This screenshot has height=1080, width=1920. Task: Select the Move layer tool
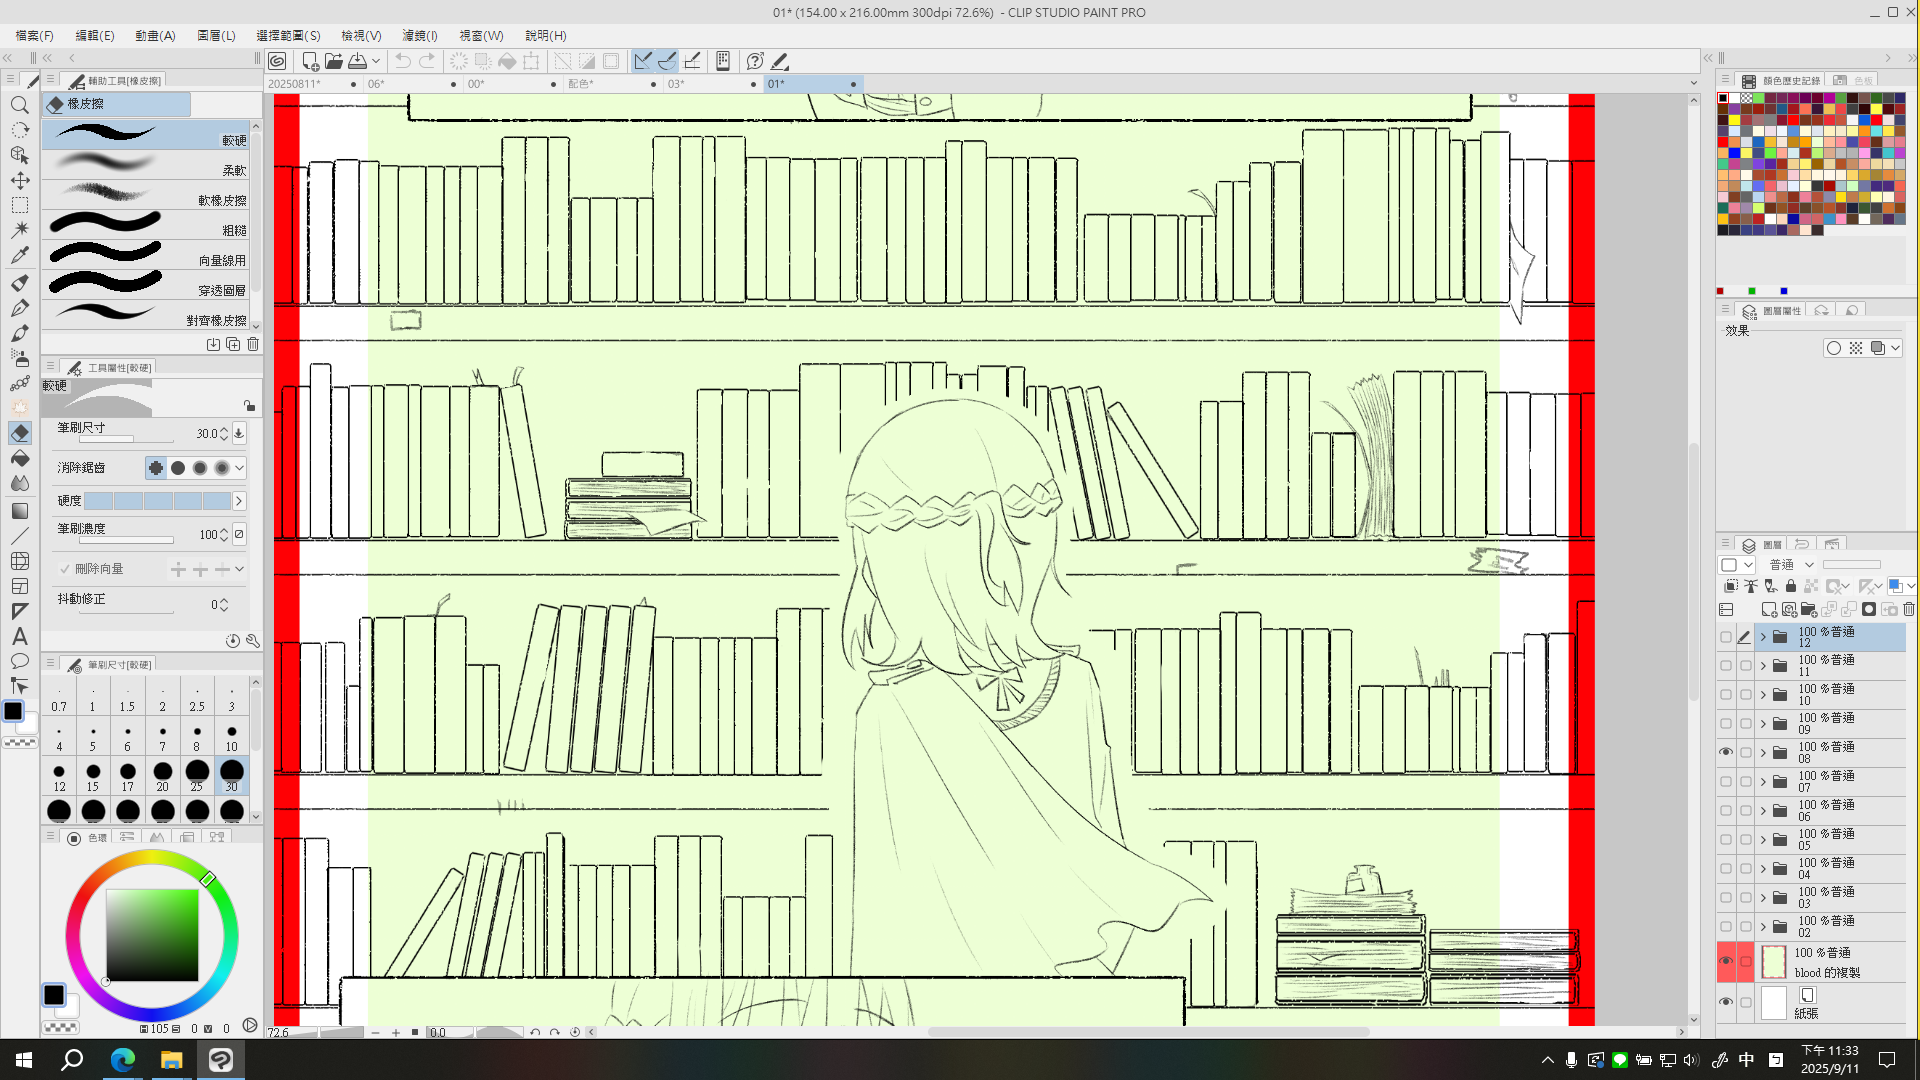pyautogui.click(x=19, y=180)
